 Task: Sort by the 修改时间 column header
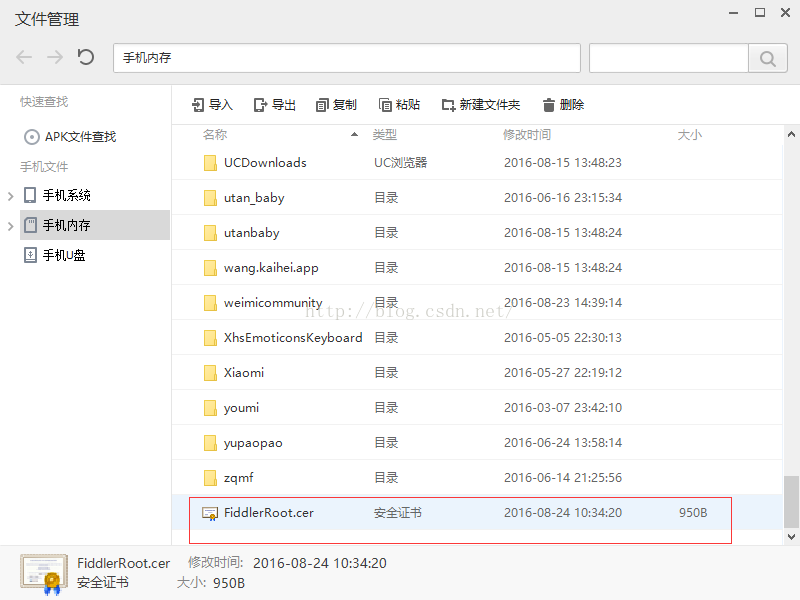click(x=527, y=135)
